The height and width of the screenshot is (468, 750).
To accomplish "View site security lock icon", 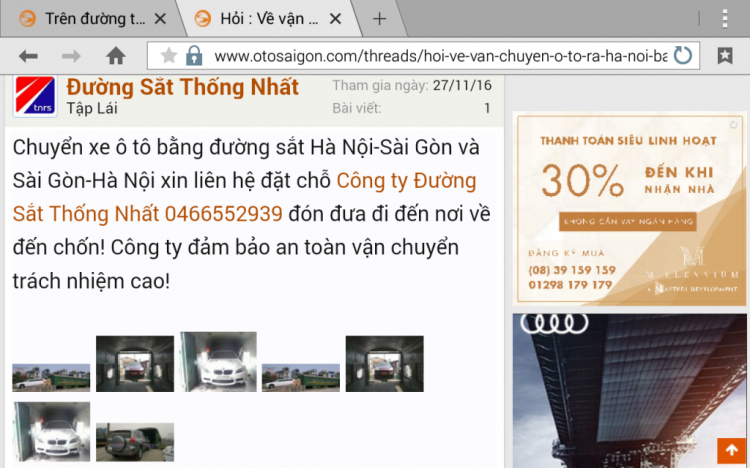I will click(x=194, y=56).
